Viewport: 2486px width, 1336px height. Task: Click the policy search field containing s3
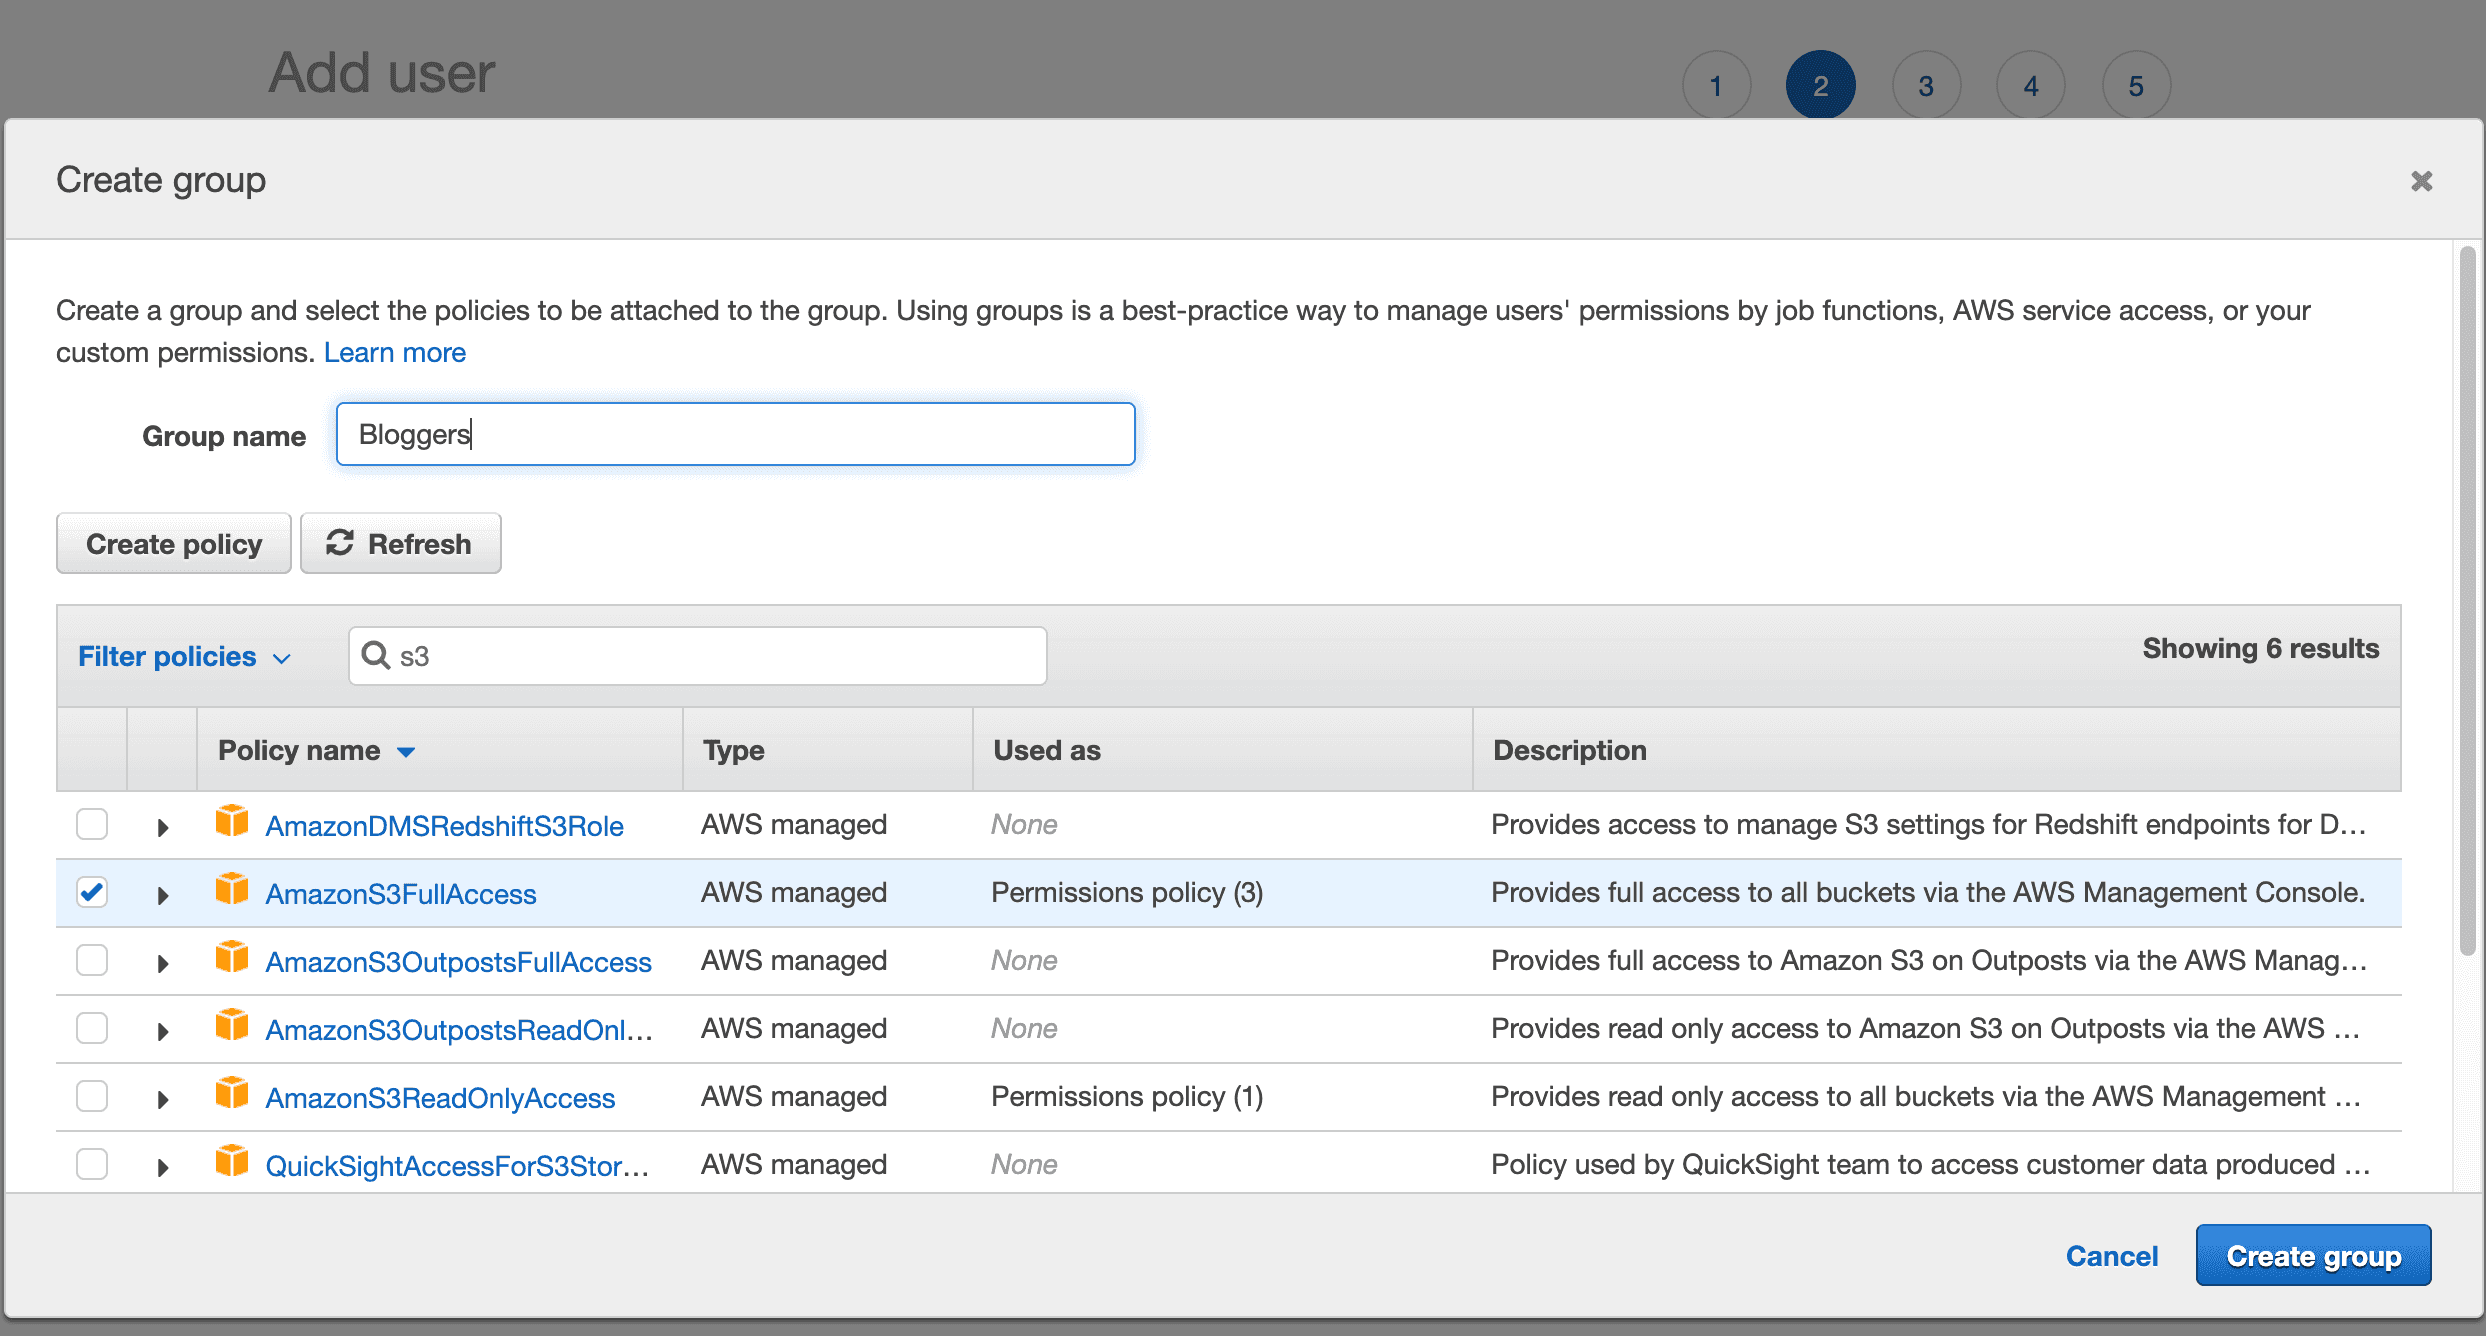(698, 656)
